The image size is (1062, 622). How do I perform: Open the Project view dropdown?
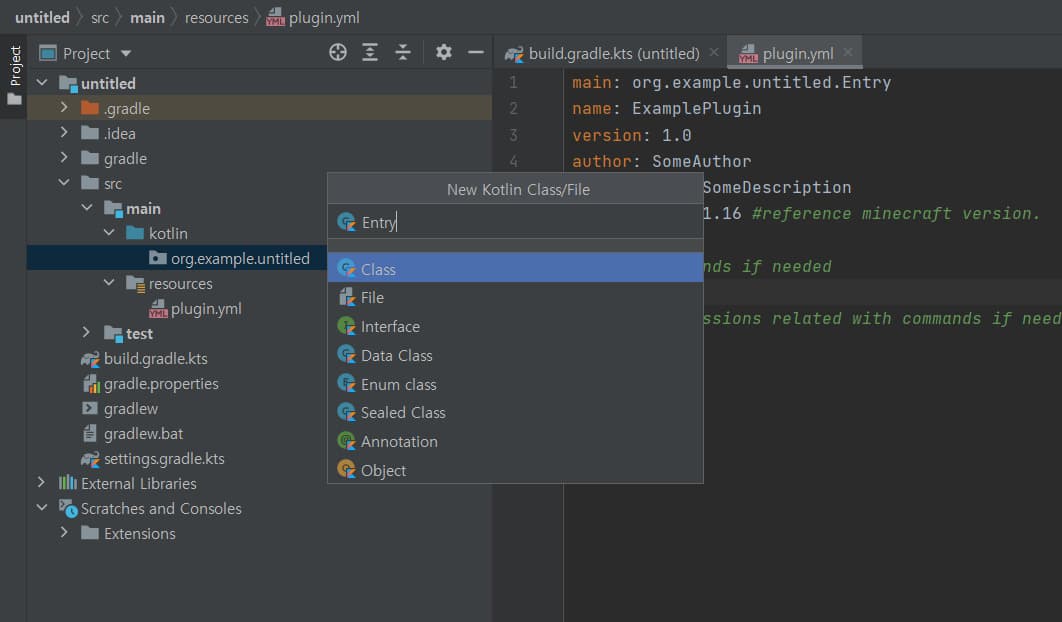pos(126,54)
